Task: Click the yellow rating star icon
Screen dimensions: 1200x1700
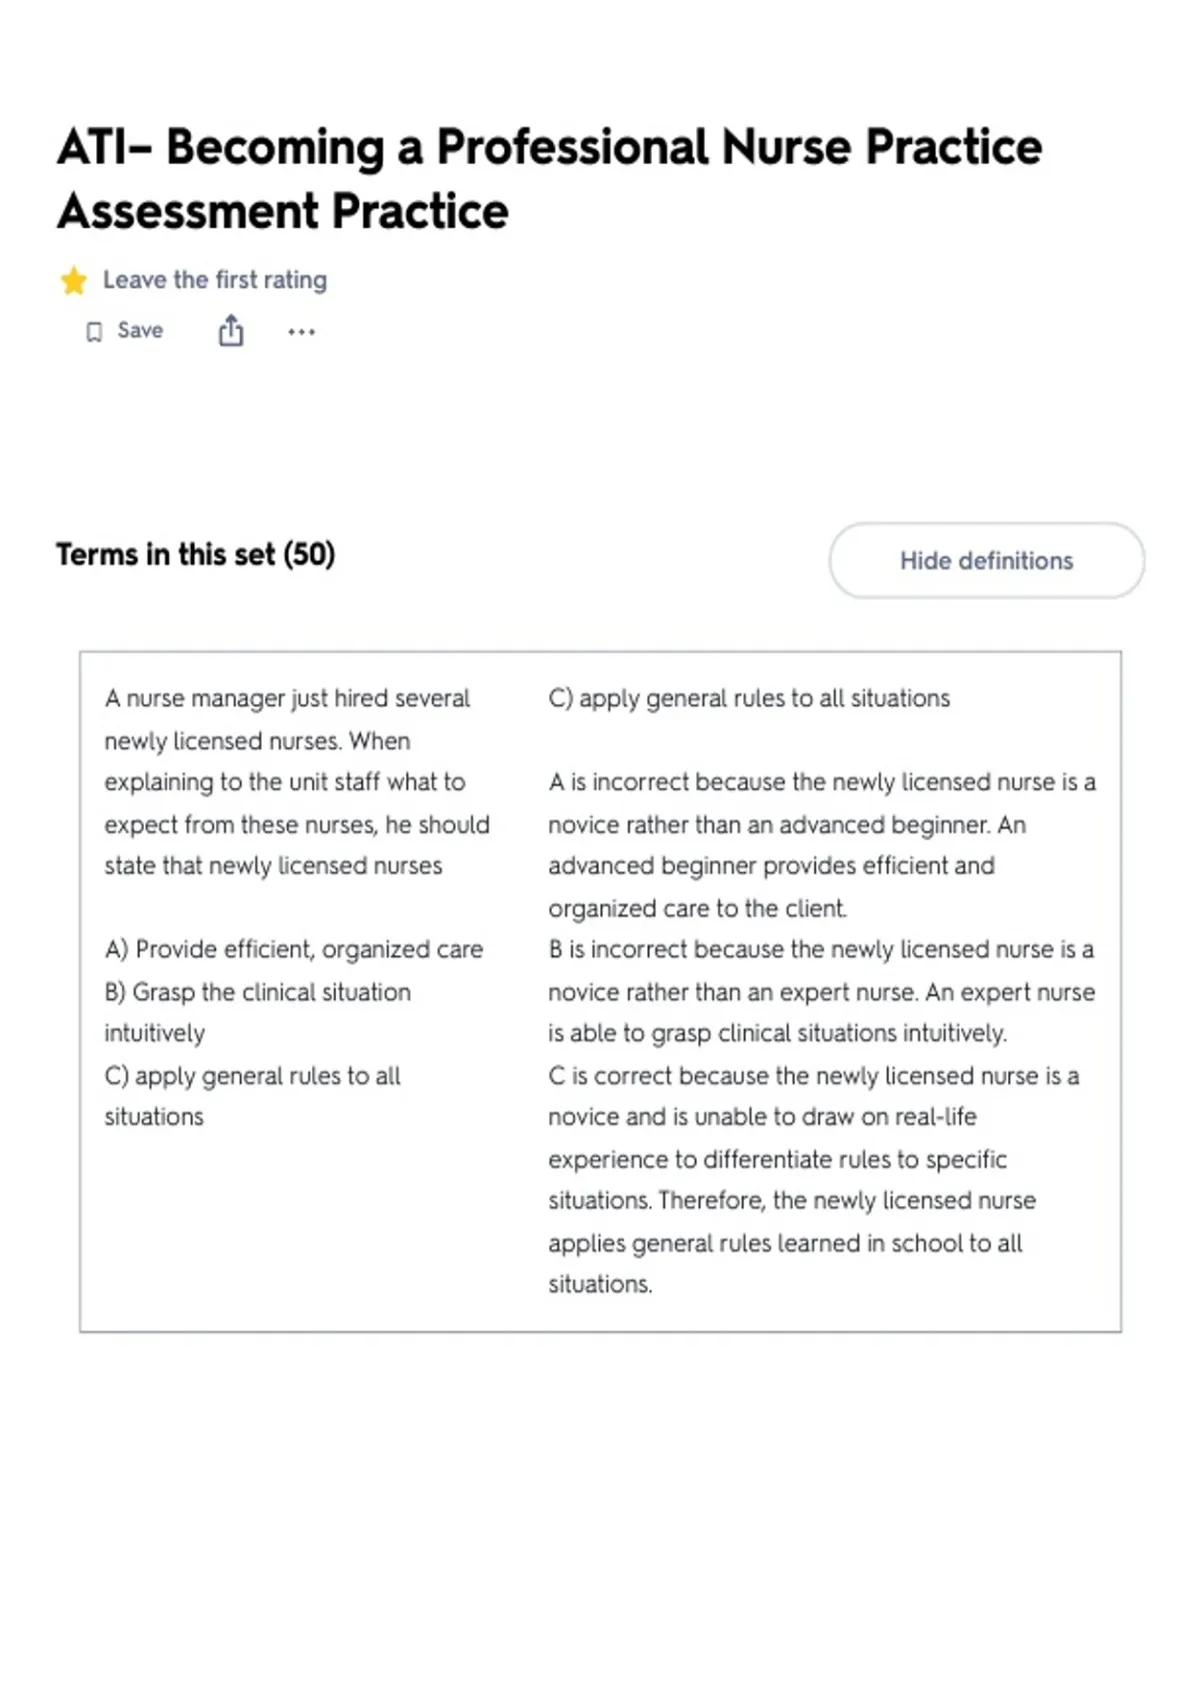Action: click(x=73, y=281)
